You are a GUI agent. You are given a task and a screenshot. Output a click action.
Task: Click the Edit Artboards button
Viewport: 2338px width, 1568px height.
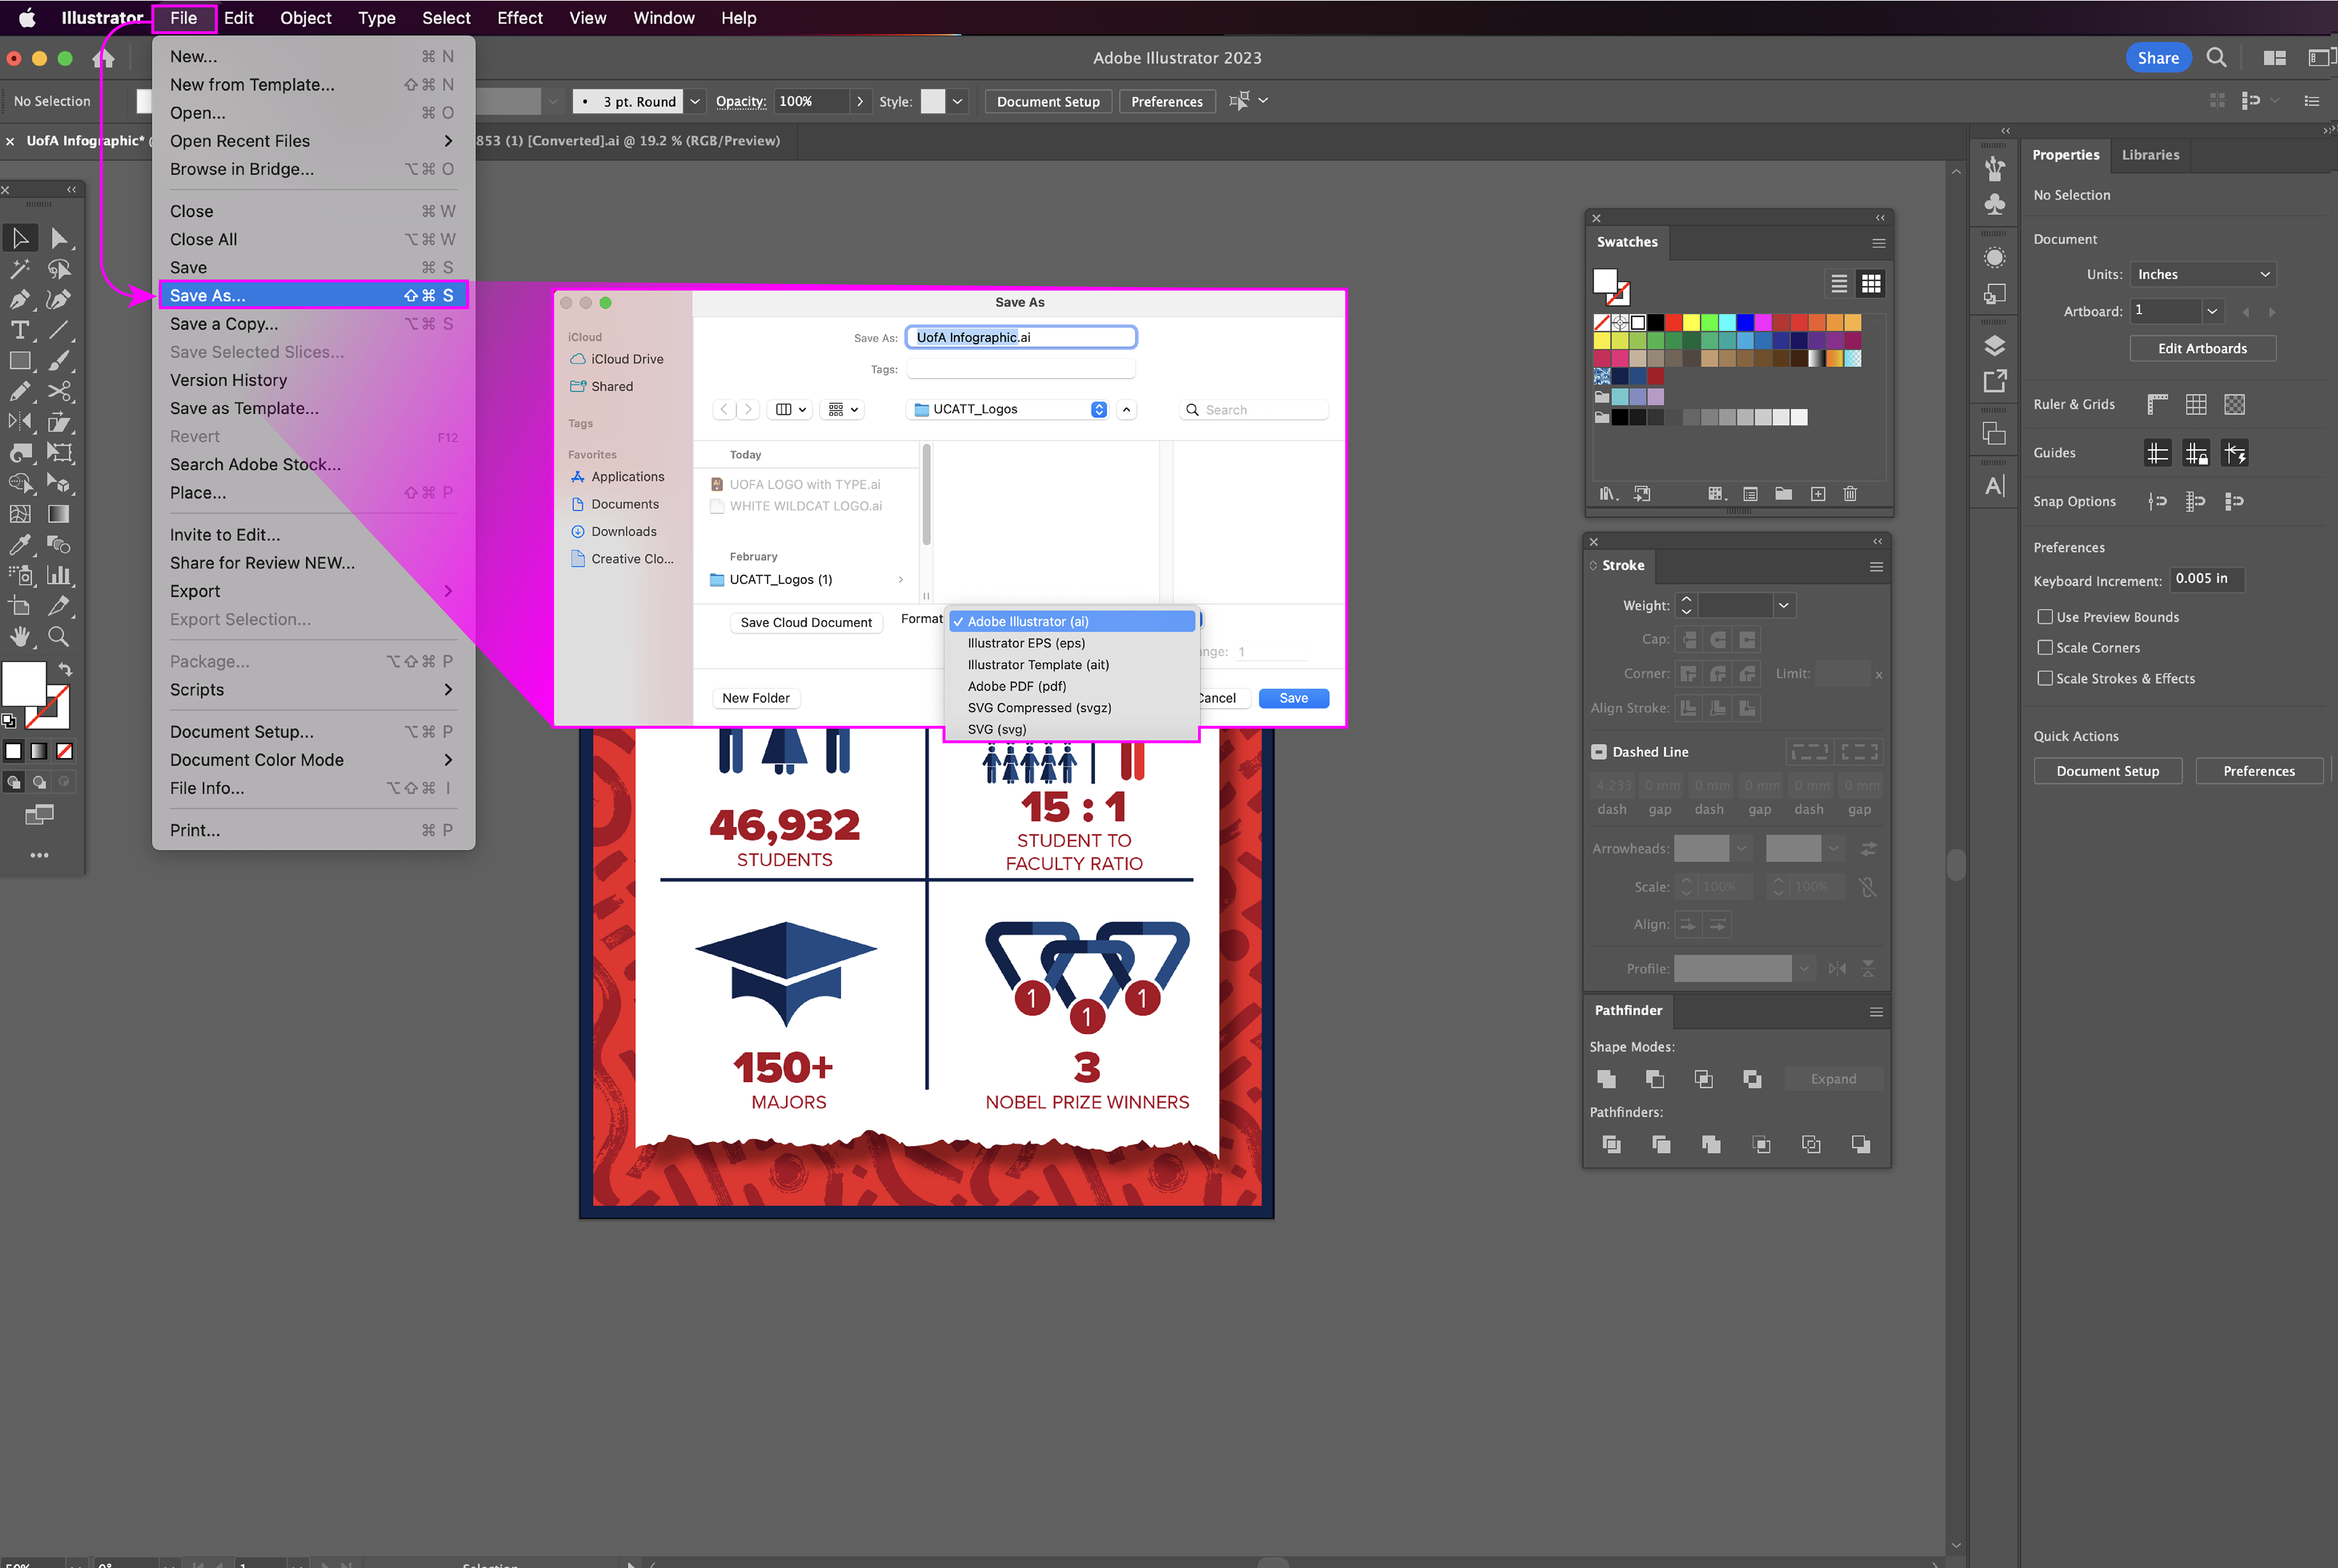[x=2202, y=348]
